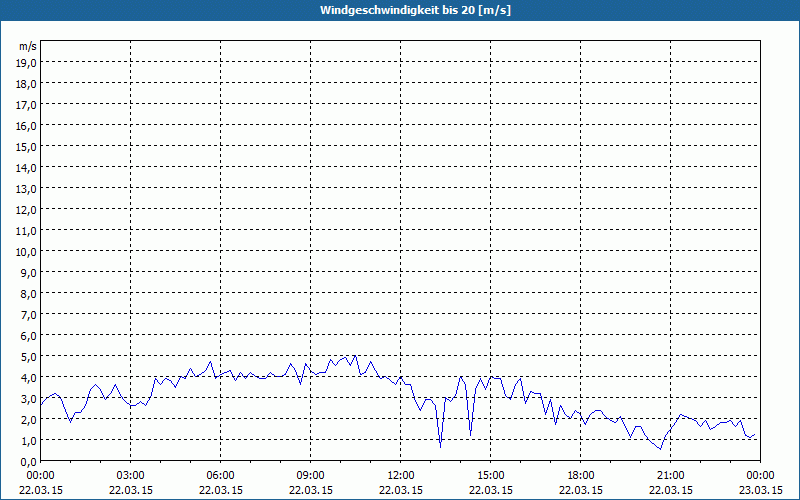Select the 6,0 y-axis label
This screenshot has height=500, width=800.
[28, 336]
